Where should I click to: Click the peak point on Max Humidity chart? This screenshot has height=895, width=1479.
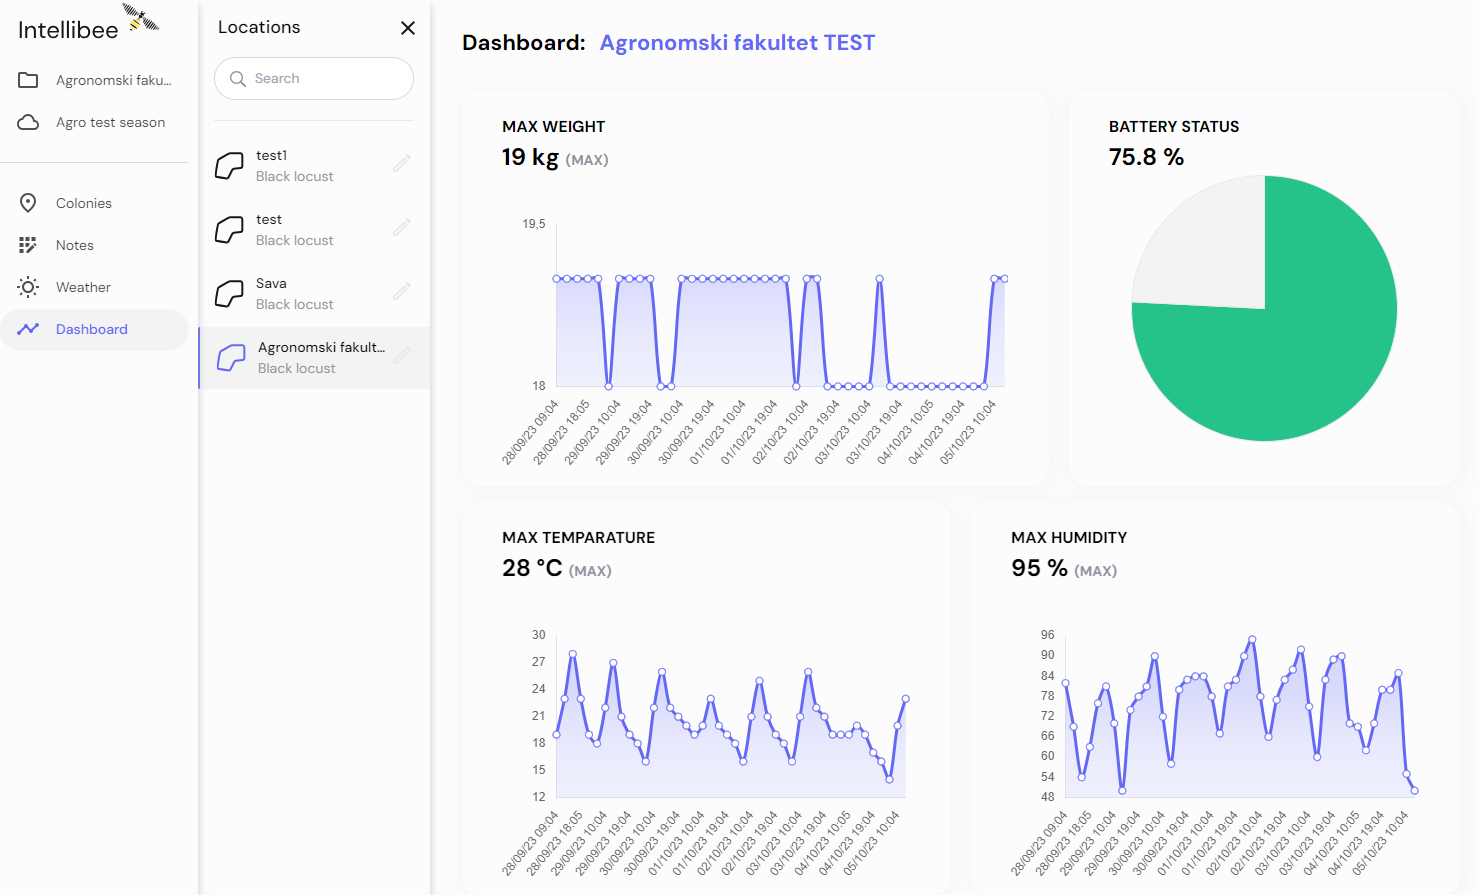tap(1252, 639)
